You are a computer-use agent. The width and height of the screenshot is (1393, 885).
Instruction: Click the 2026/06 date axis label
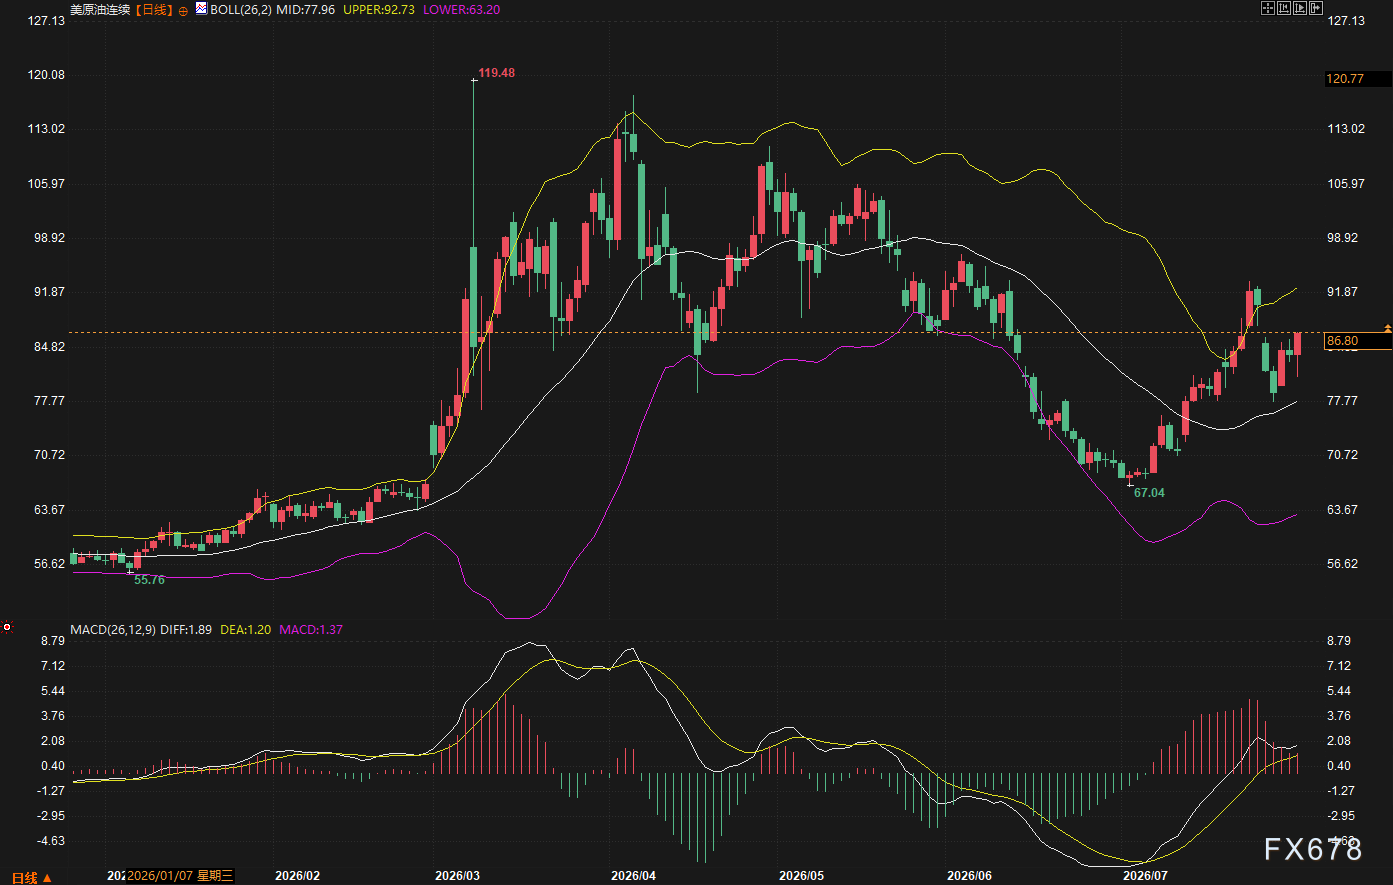pyautogui.click(x=971, y=875)
